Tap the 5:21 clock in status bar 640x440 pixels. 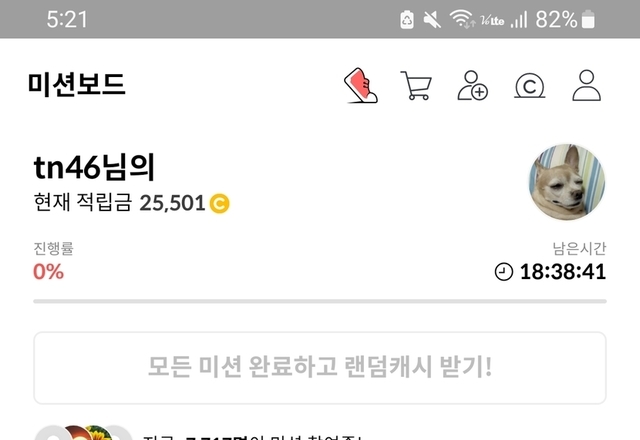pyautogui.click(x=67, y=19)
